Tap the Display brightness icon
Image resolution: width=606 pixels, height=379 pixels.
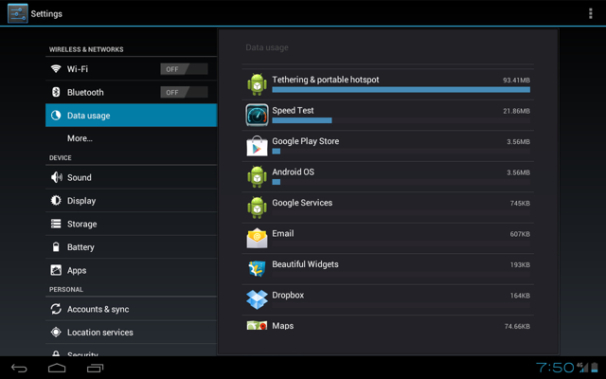[56, 201]
